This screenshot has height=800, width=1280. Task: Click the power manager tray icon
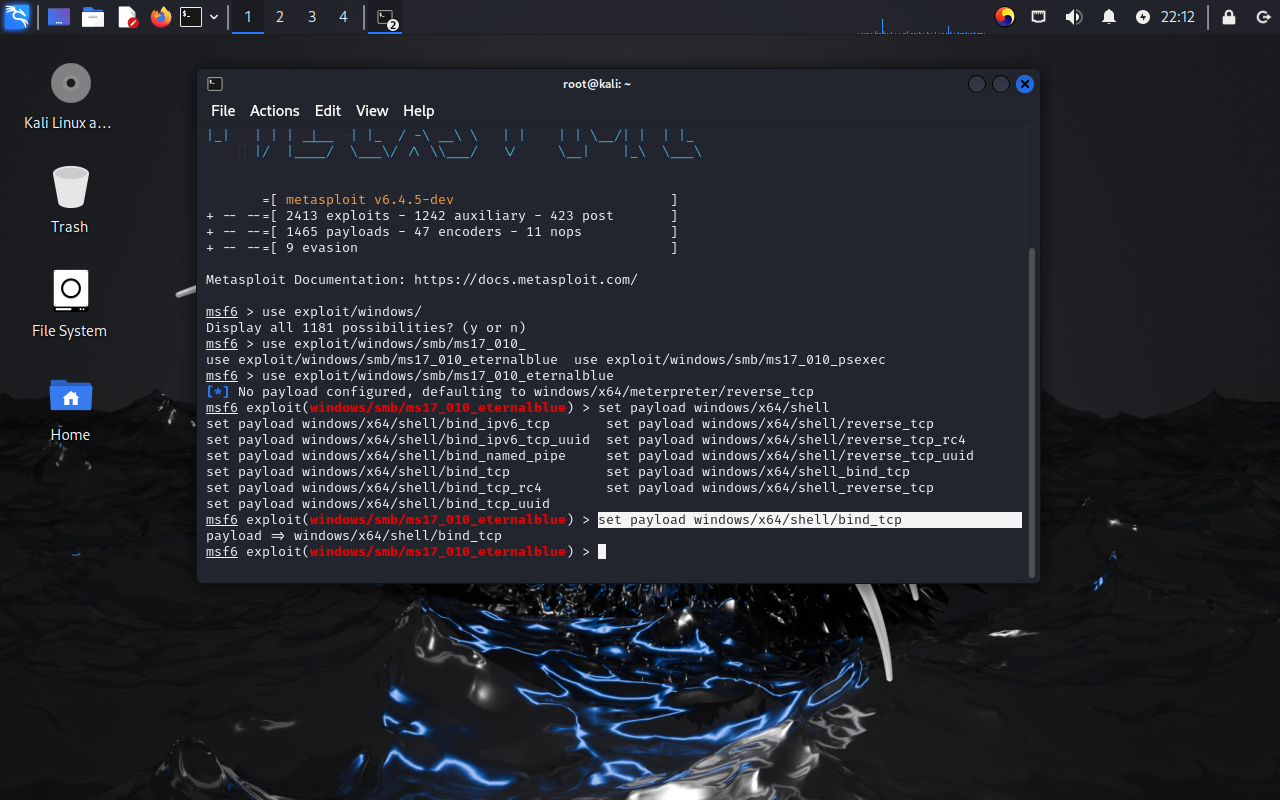(1143, 17)
